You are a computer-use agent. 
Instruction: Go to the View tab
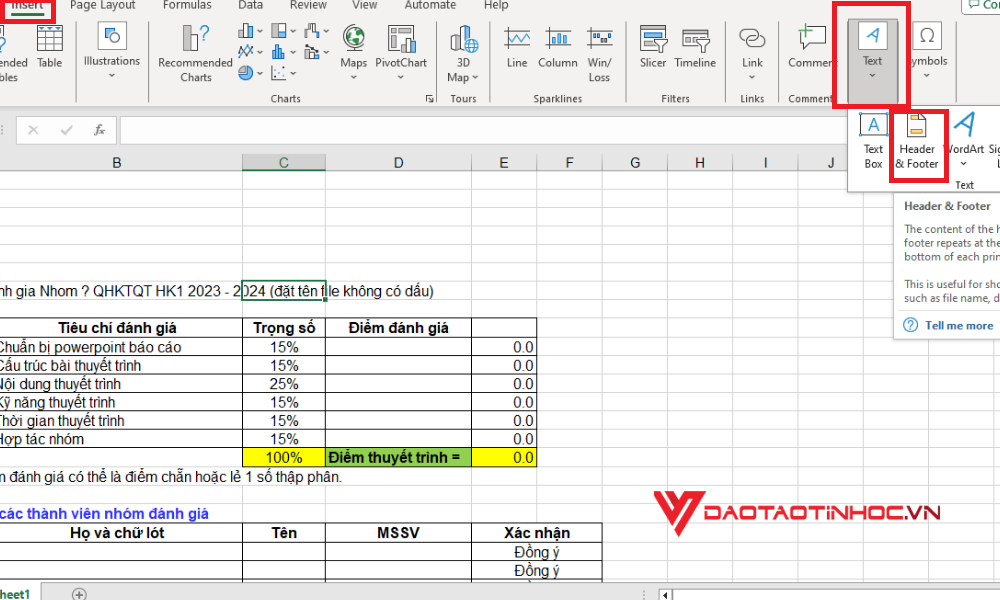[x=365, y=5]
